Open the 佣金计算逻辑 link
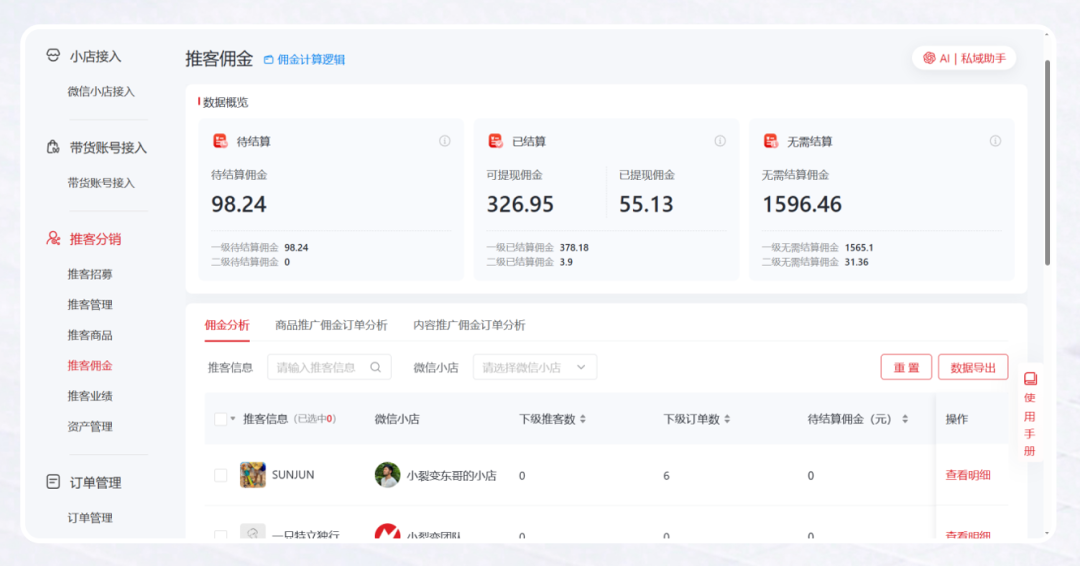 click(x=304, y=60)
